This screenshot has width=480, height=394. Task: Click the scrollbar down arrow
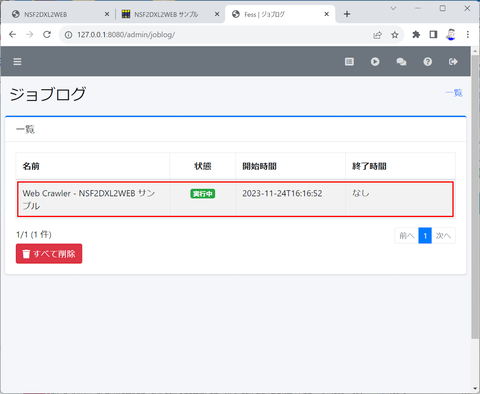click(475, 389)
